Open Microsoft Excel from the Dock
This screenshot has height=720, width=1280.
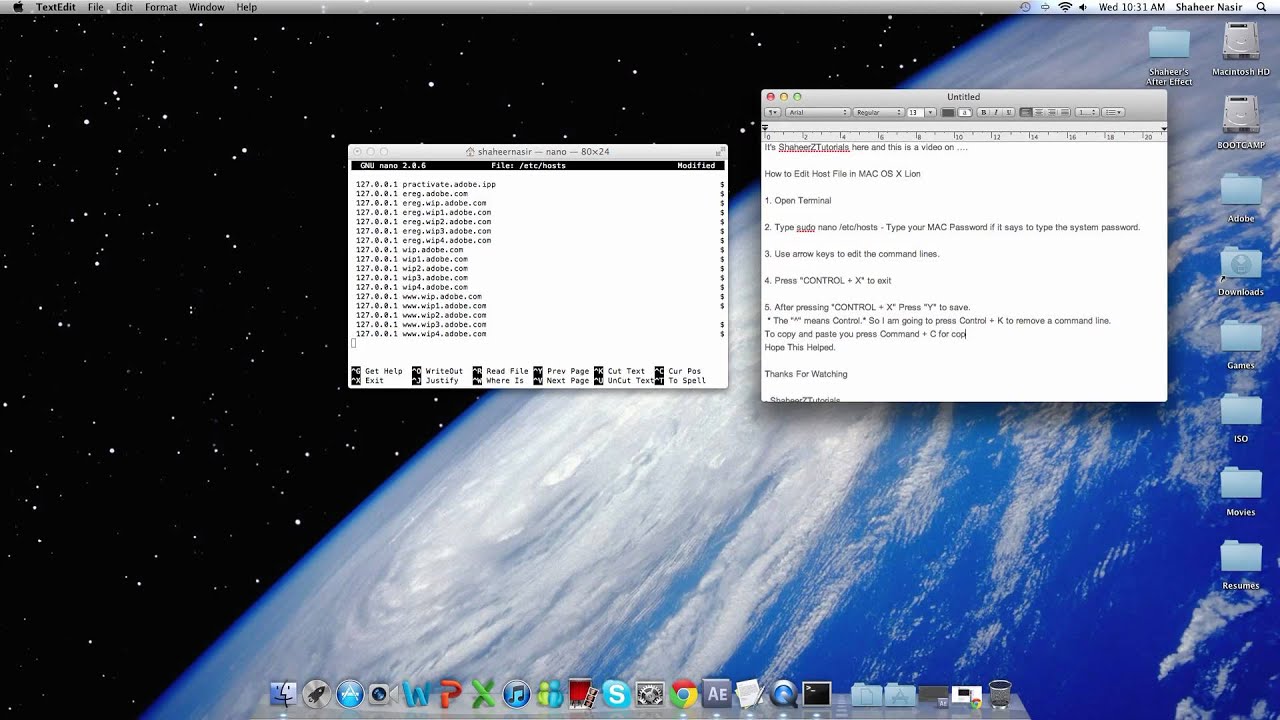coord(483,693)
